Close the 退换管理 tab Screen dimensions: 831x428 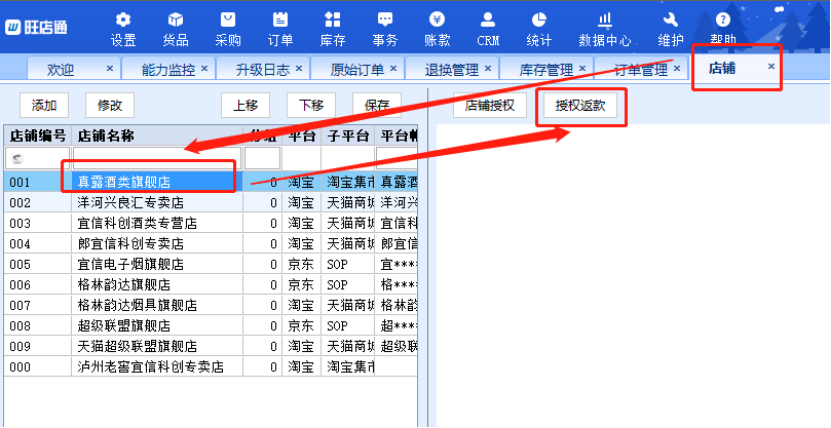(488, 68)
